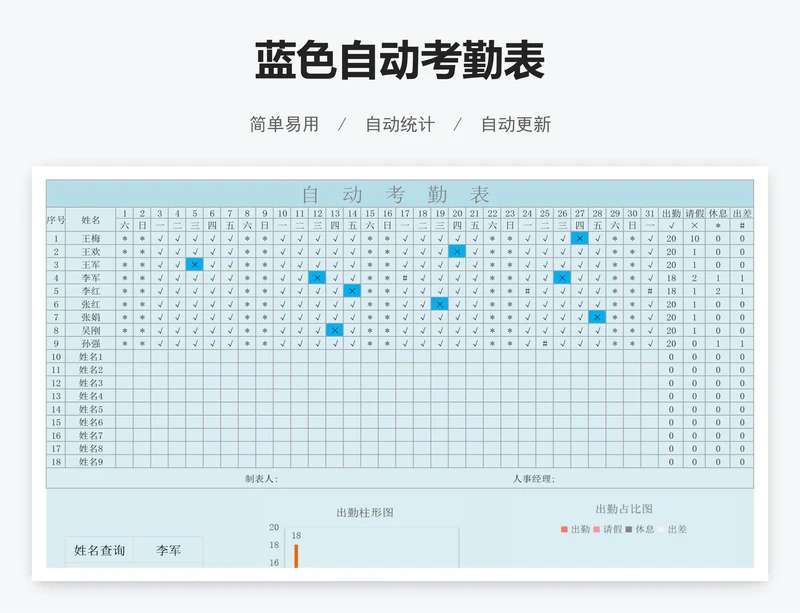Image resolution: width=800 pixels, height=613 pixels.
Task: Click the 出勤 totals column header
Action: pos(671,213)
